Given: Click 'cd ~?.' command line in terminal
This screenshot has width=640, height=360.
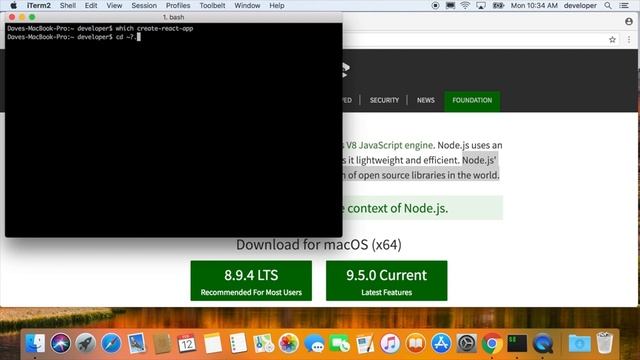Looking at the screenshot, I should (x=73, y=37).
